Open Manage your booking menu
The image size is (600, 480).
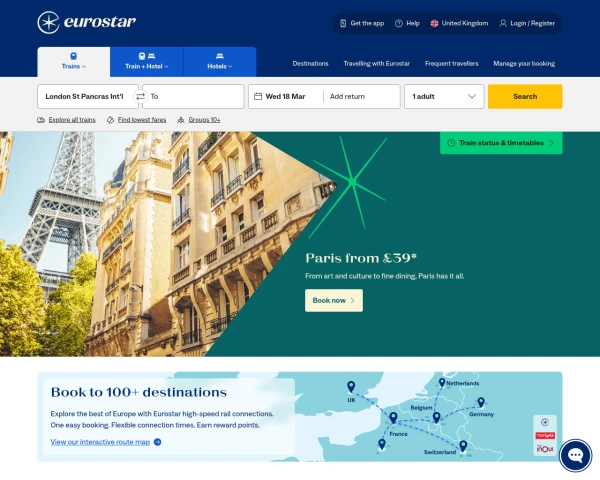pyautogui.click(x=524, y=64)
